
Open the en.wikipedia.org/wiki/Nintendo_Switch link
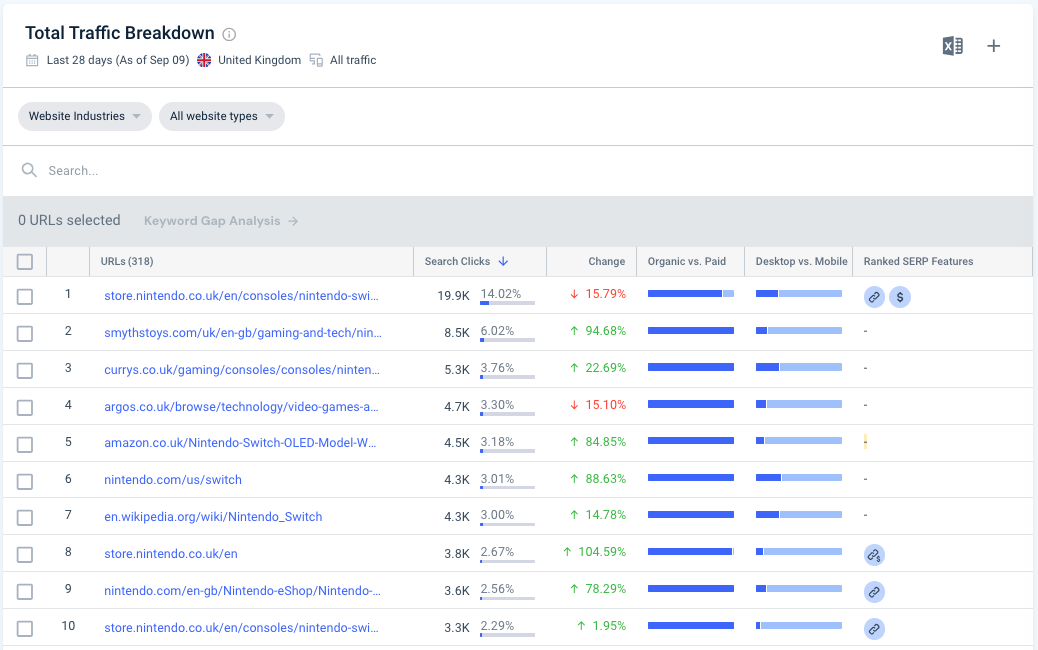tap(213, 517)
